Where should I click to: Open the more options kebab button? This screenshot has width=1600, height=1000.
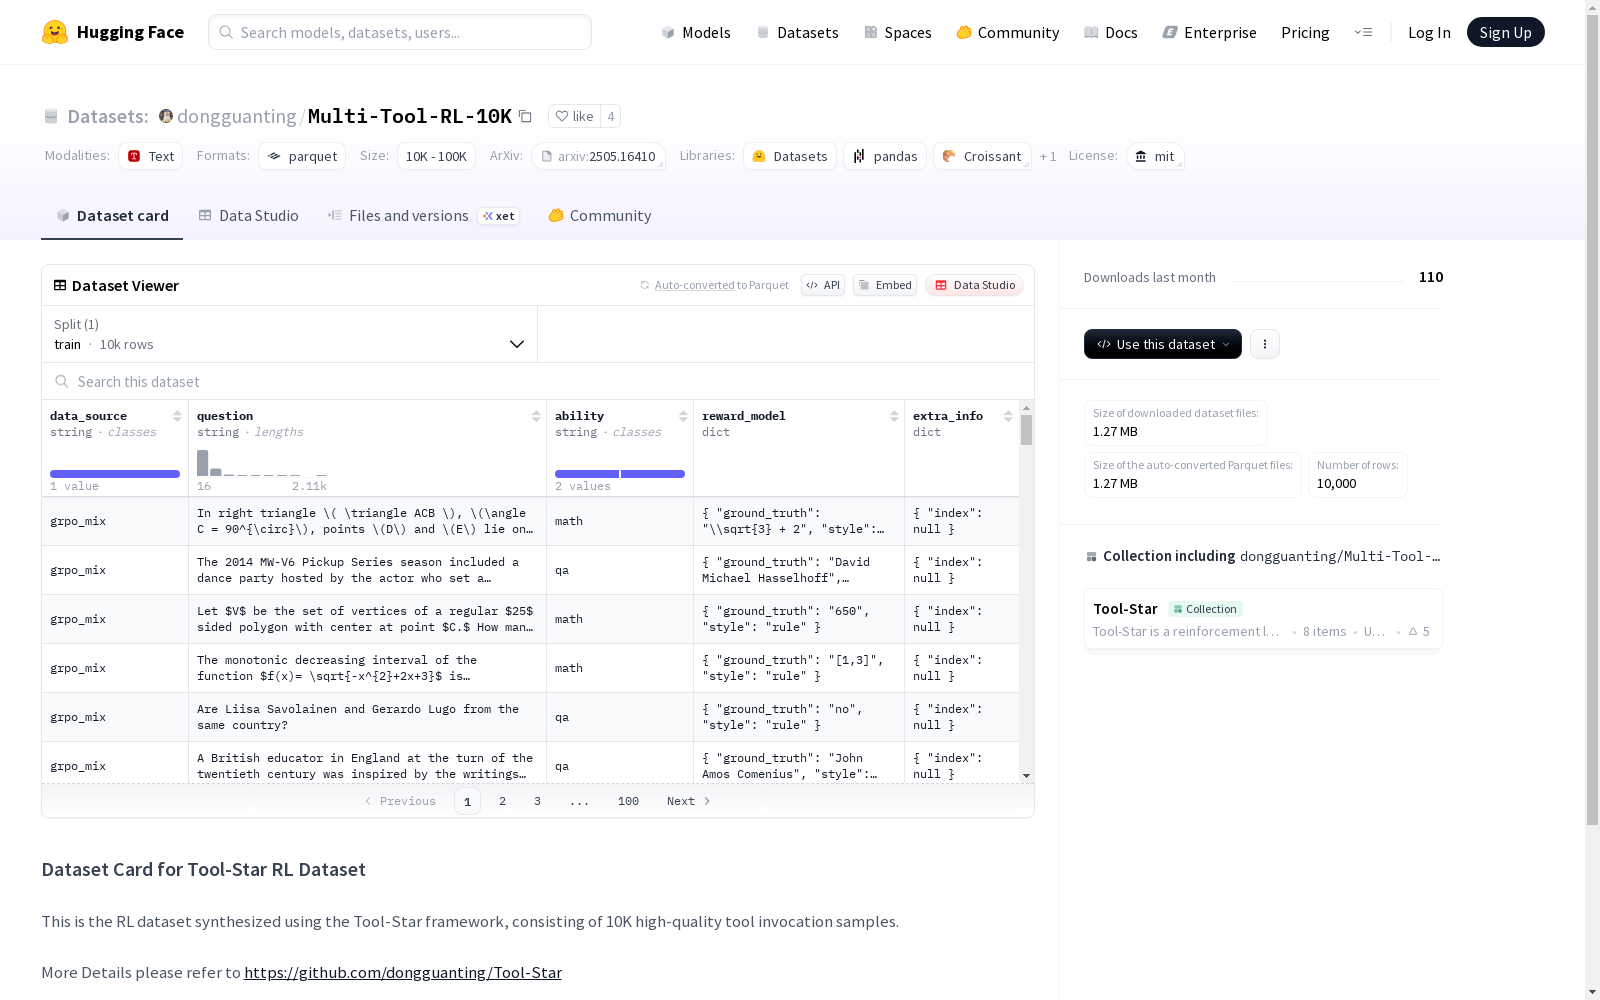[1265, 344]
